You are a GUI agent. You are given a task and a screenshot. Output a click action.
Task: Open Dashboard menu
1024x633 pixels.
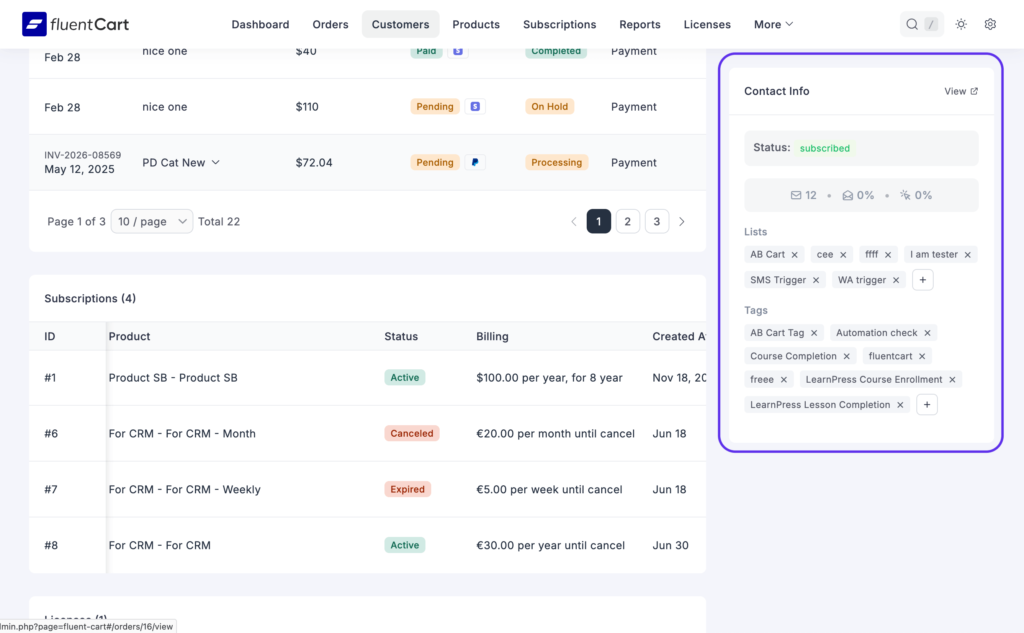260,24
